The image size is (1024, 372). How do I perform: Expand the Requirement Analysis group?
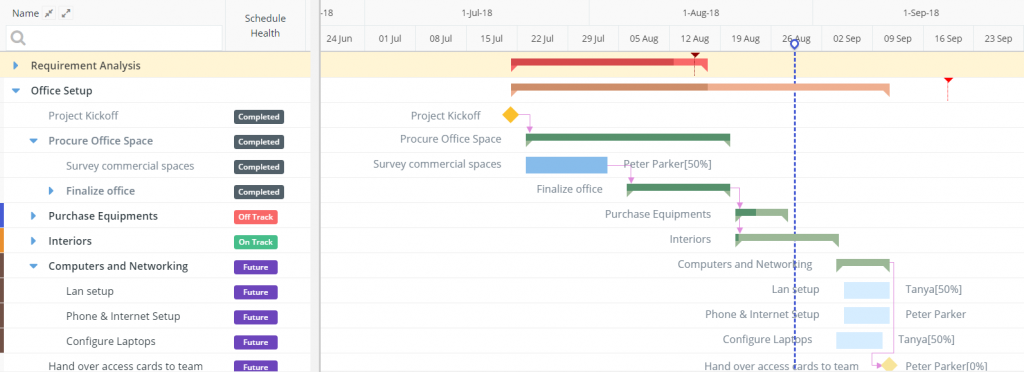click(16, 66)
